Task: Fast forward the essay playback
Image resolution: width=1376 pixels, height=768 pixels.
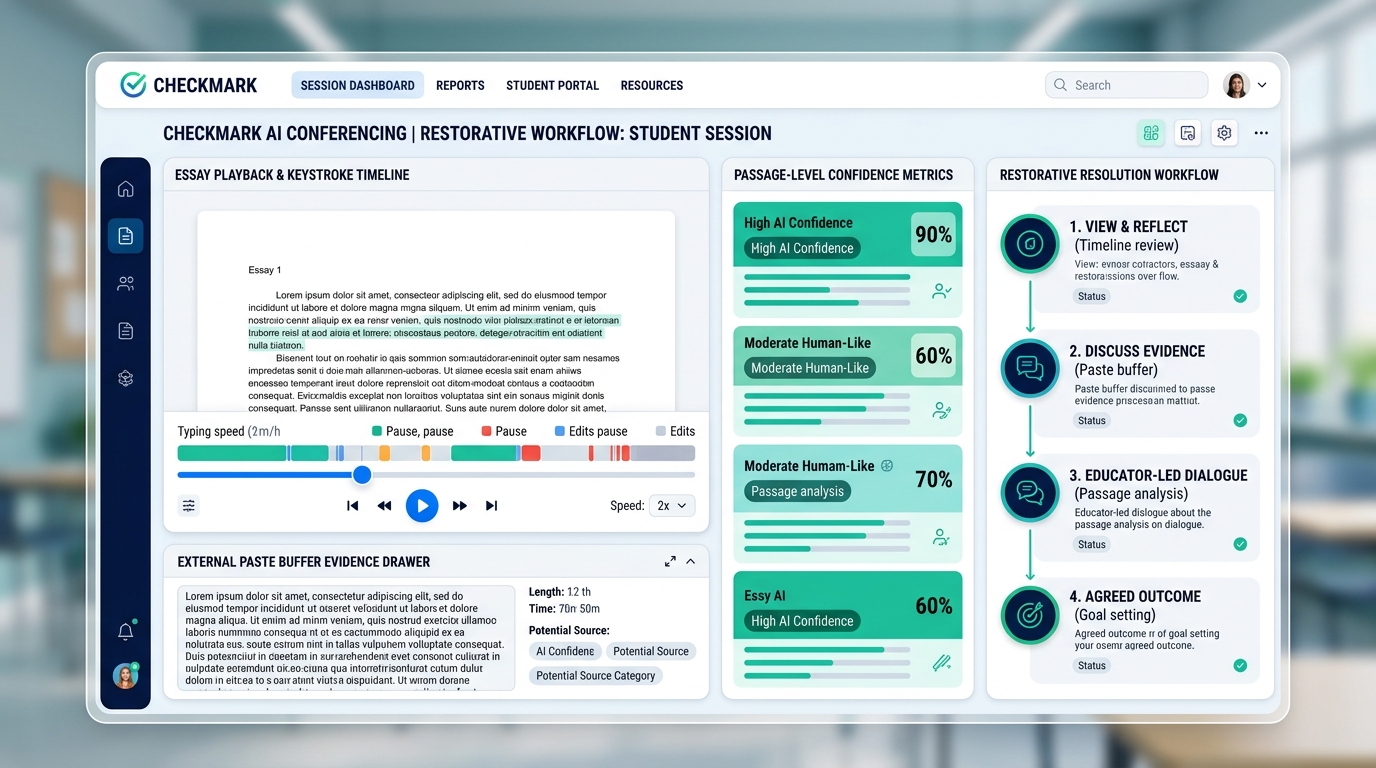Action: tap(460, 506)
